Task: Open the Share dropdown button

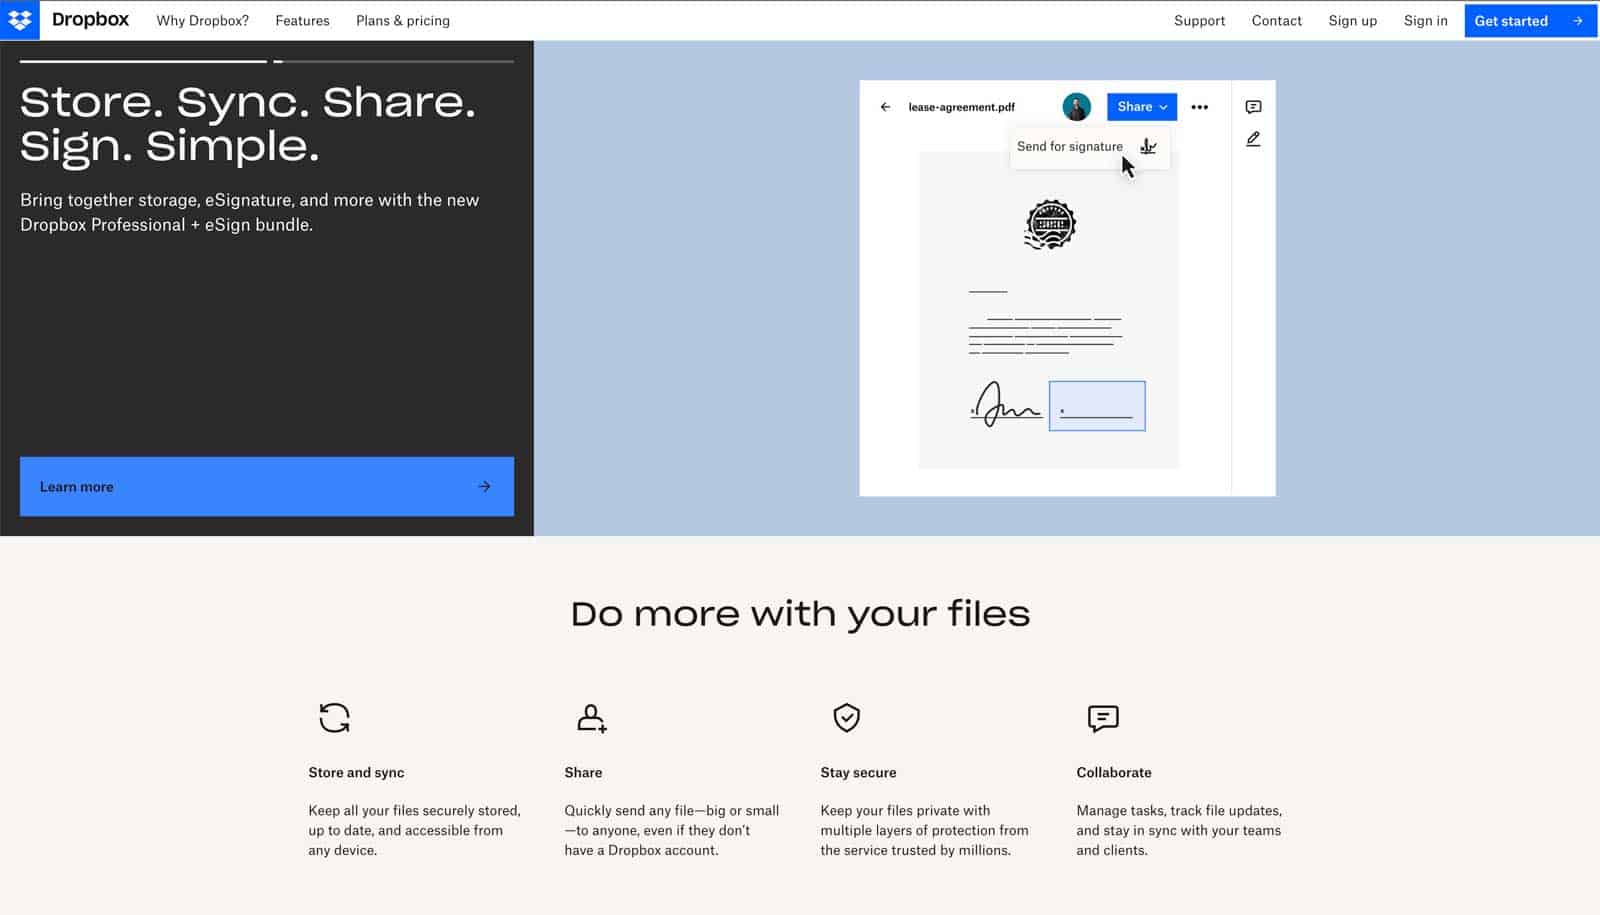Action: tap(1142, 107)
